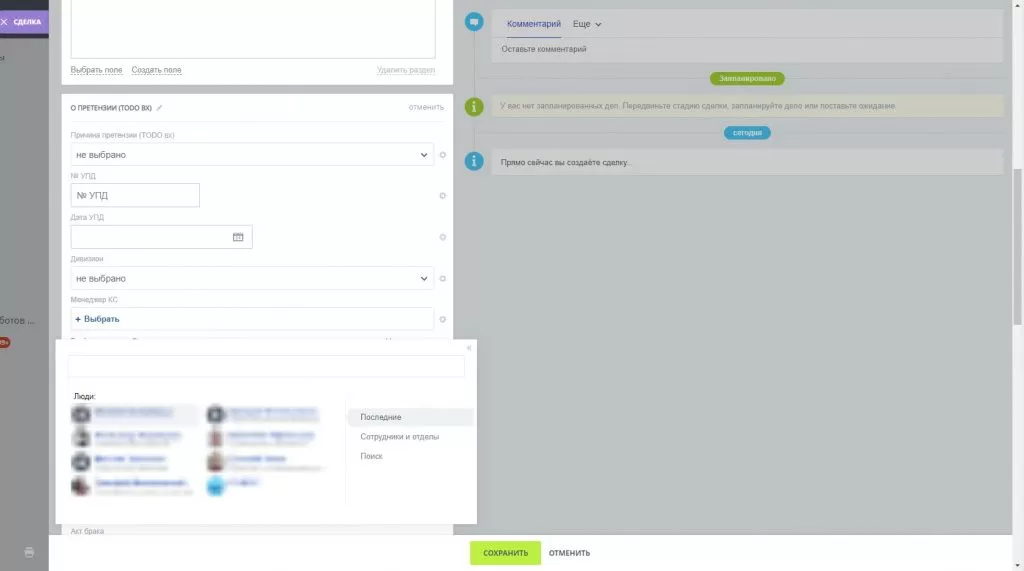The height and width of the screenshot is (571, 1024).
Task: Close the people selector popup
Action: pyautogui.click(x=469, y=348)
